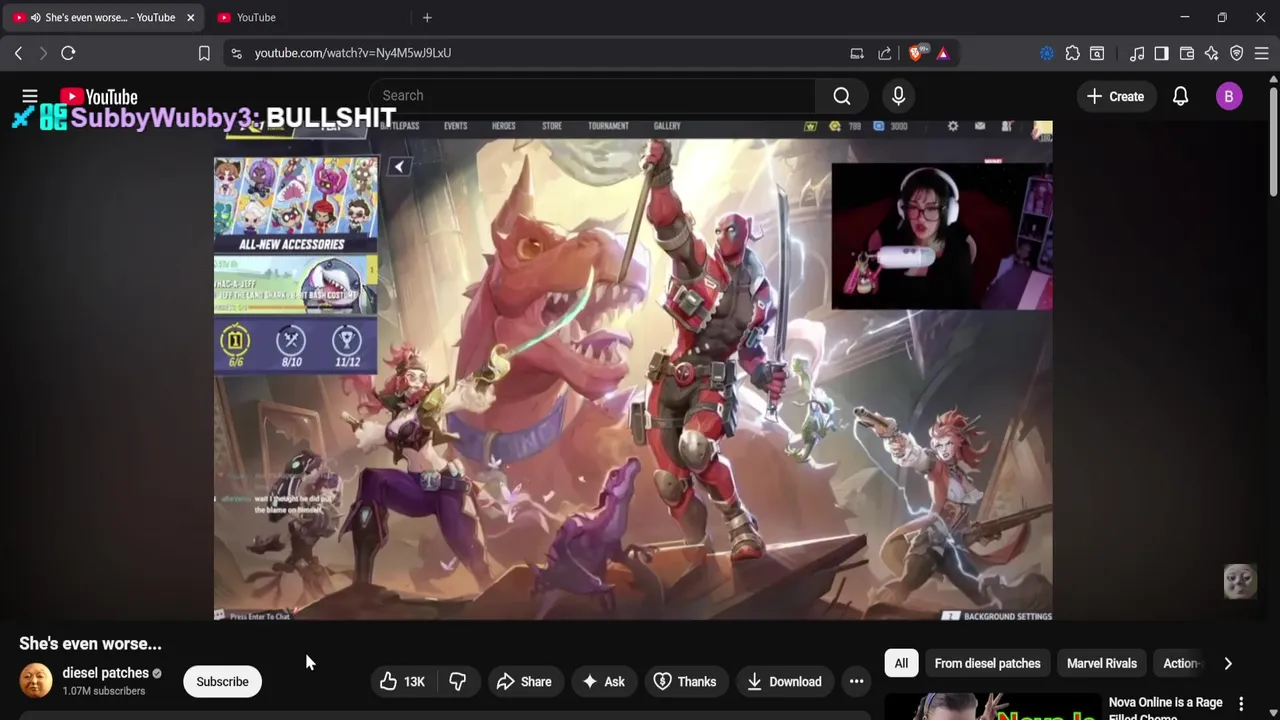Click the search magnifier button
Viewport: 1280px width, 720px height.
(x=842, y=96)
